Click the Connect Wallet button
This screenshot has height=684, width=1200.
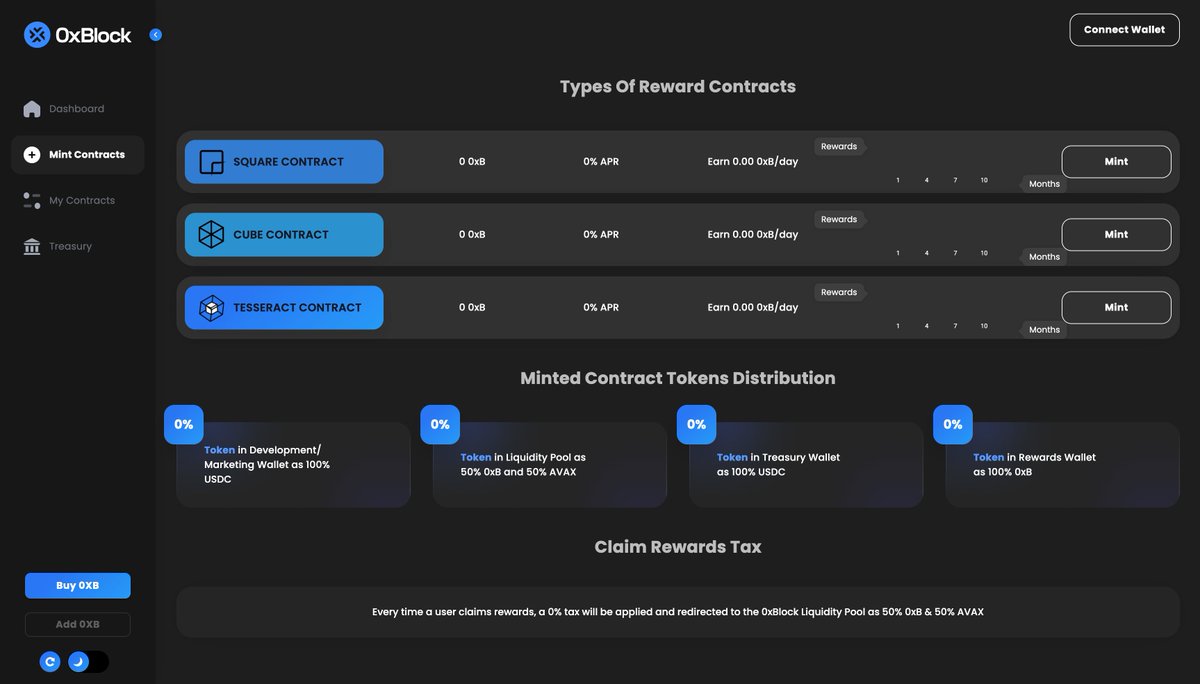tap(1124, 29)
